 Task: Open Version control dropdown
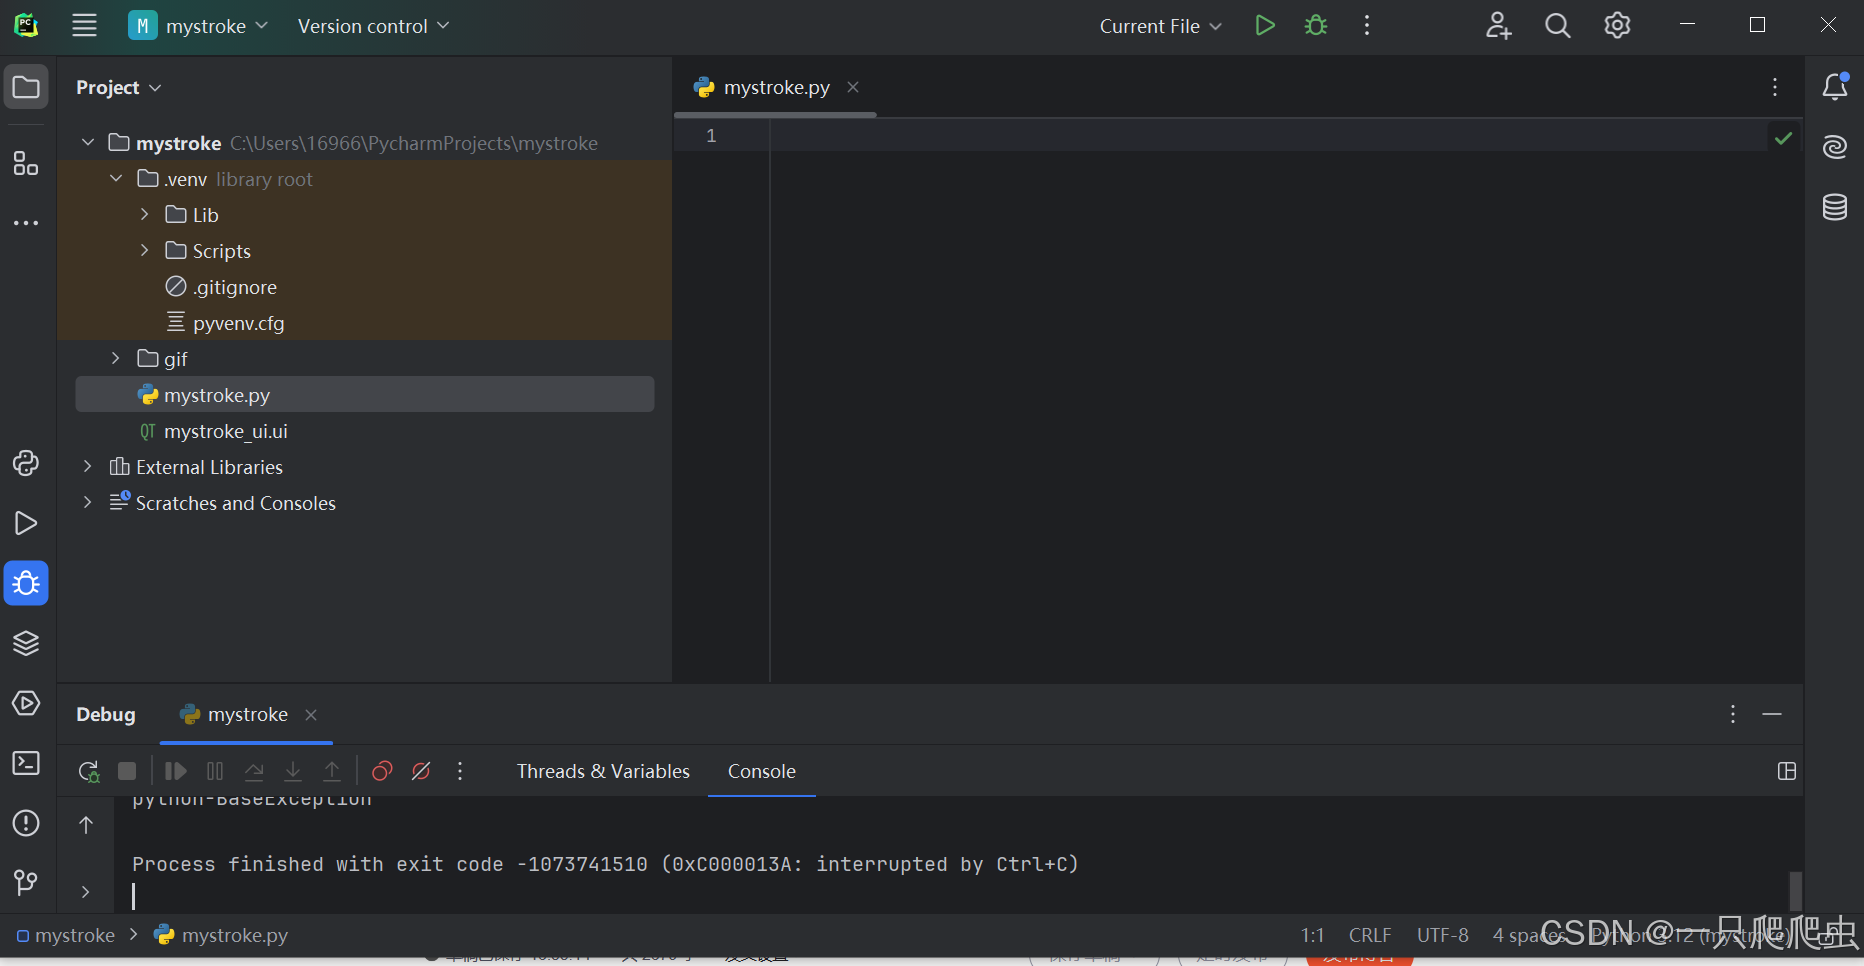pyautogui.click(x=373, y=26)
